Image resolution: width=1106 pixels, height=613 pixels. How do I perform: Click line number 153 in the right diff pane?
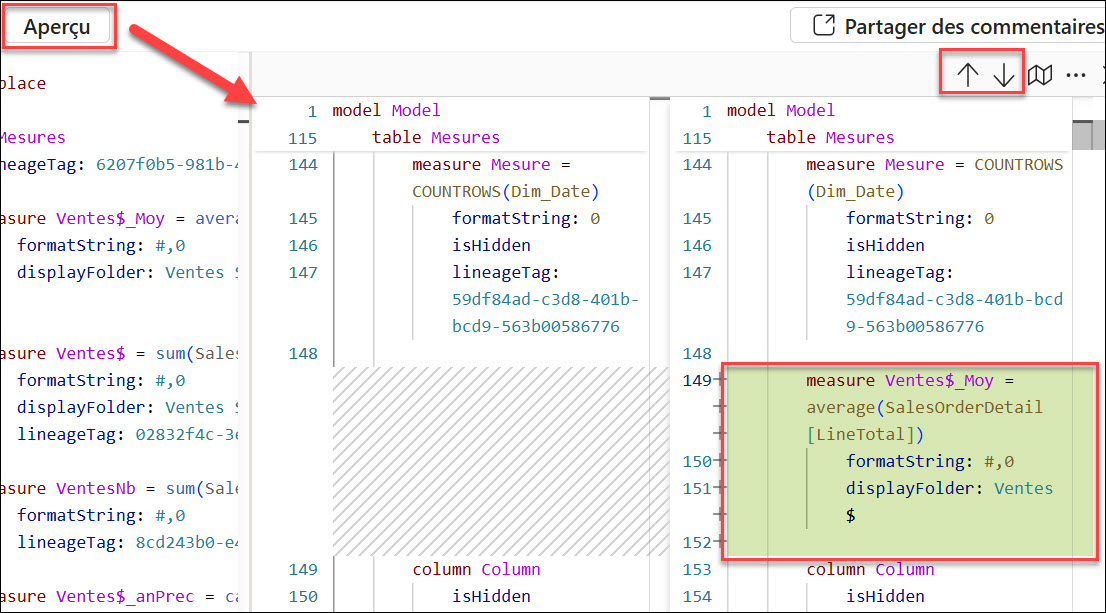point(695,570)
